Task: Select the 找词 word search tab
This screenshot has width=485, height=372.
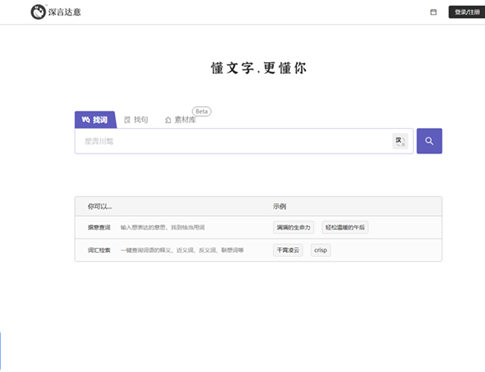Action: tap(95, 120)
